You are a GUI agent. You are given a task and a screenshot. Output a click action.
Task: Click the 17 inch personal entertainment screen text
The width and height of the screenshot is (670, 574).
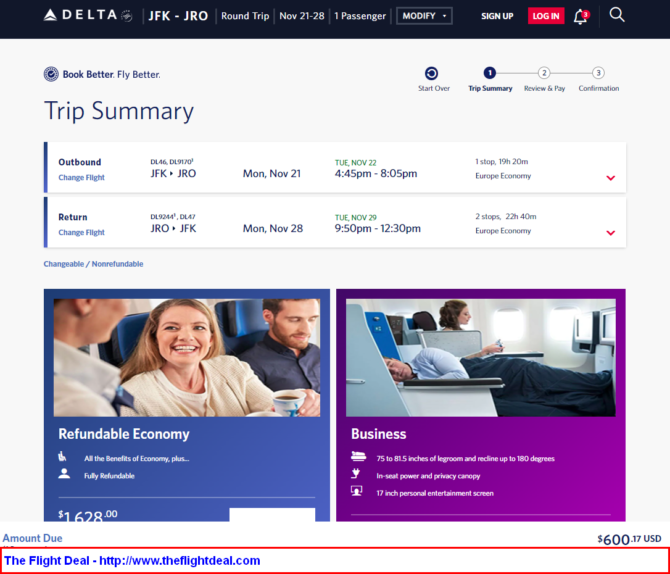click(x=435, y=493)
